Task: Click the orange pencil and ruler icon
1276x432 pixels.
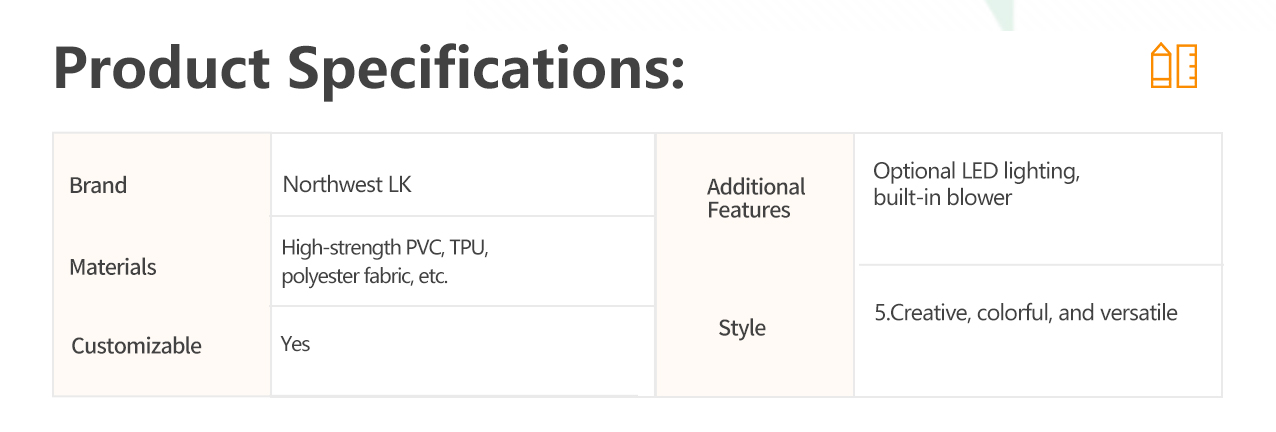Action: click(x=1174, y=66)
